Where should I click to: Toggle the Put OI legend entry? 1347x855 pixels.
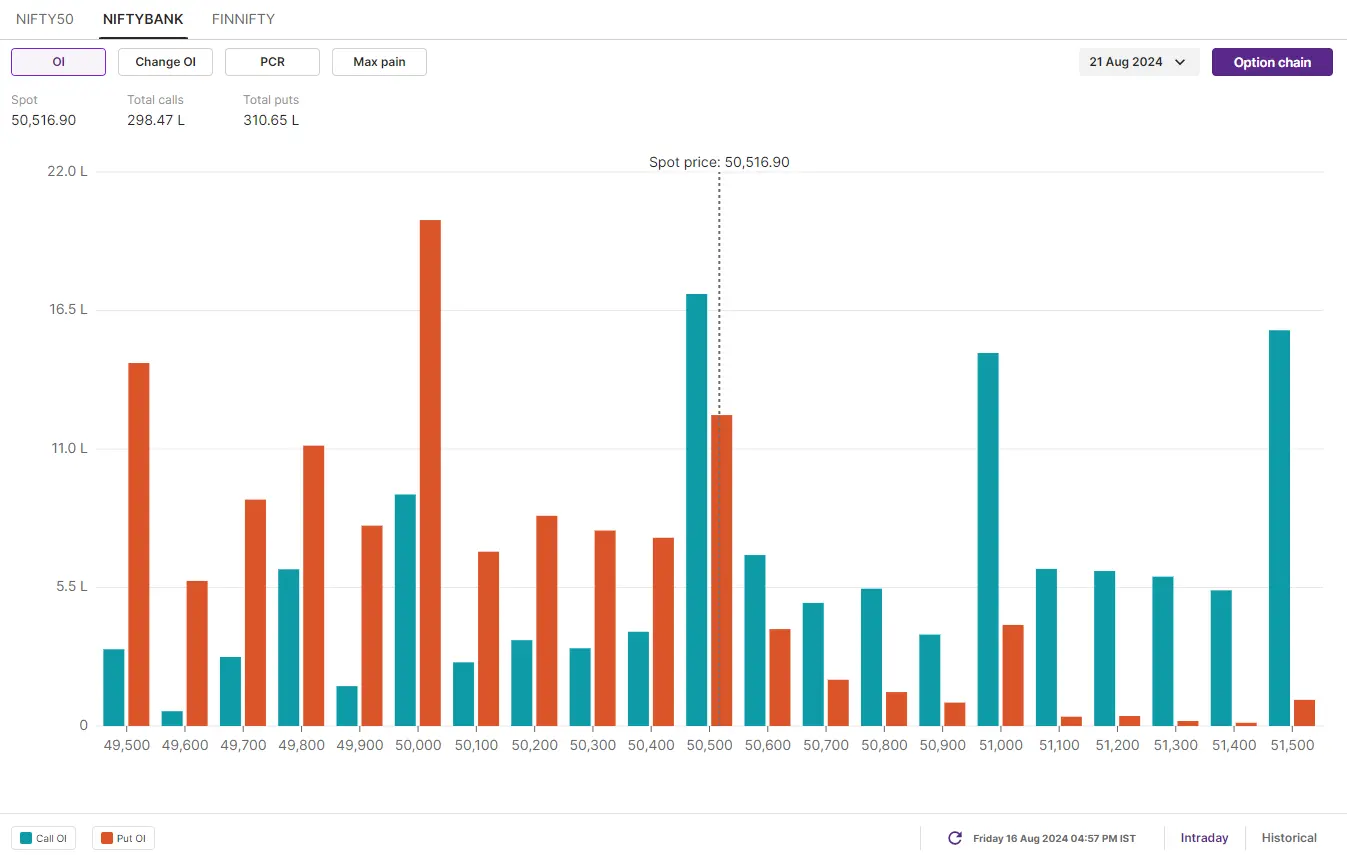pyautogui.click(x=123, y=838)
